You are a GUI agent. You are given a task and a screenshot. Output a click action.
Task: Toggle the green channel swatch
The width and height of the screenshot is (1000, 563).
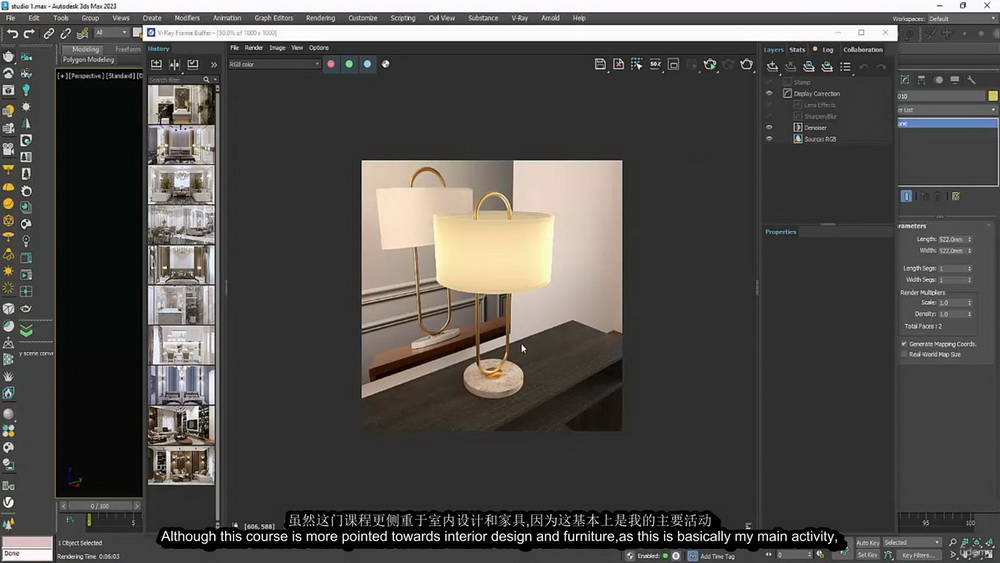click(349, 64)
